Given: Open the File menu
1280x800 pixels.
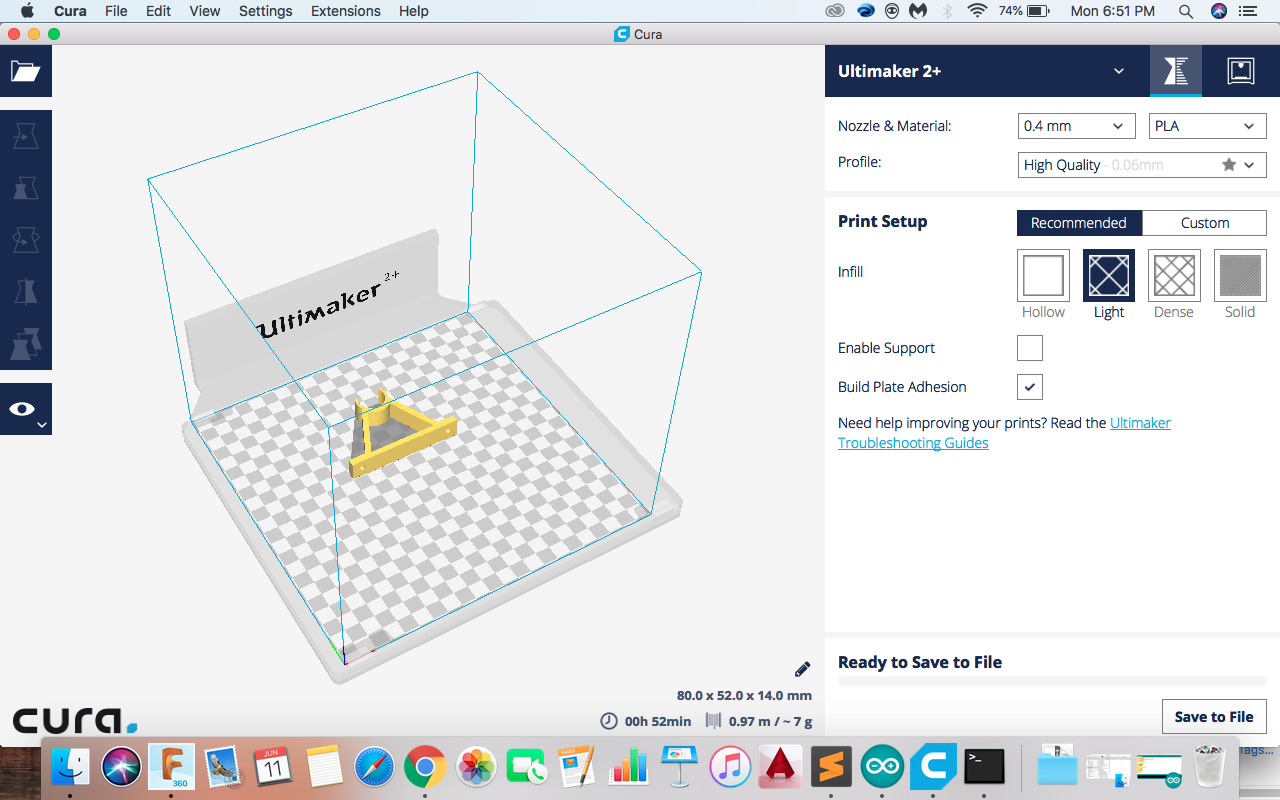Looking at the screenshot, I should pyautogui.click(x=116, y=11).
